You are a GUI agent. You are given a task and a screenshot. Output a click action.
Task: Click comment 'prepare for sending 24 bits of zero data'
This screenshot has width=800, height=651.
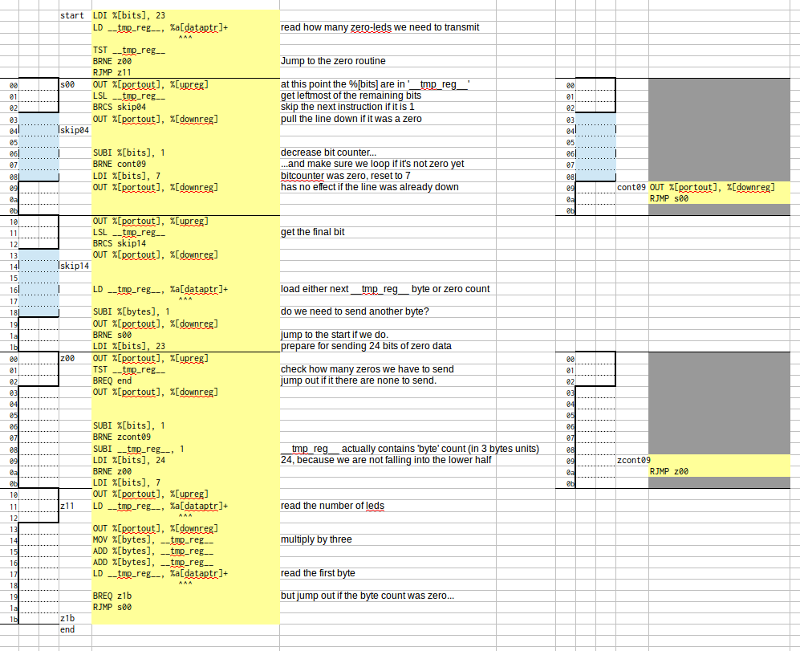point(366,346)
